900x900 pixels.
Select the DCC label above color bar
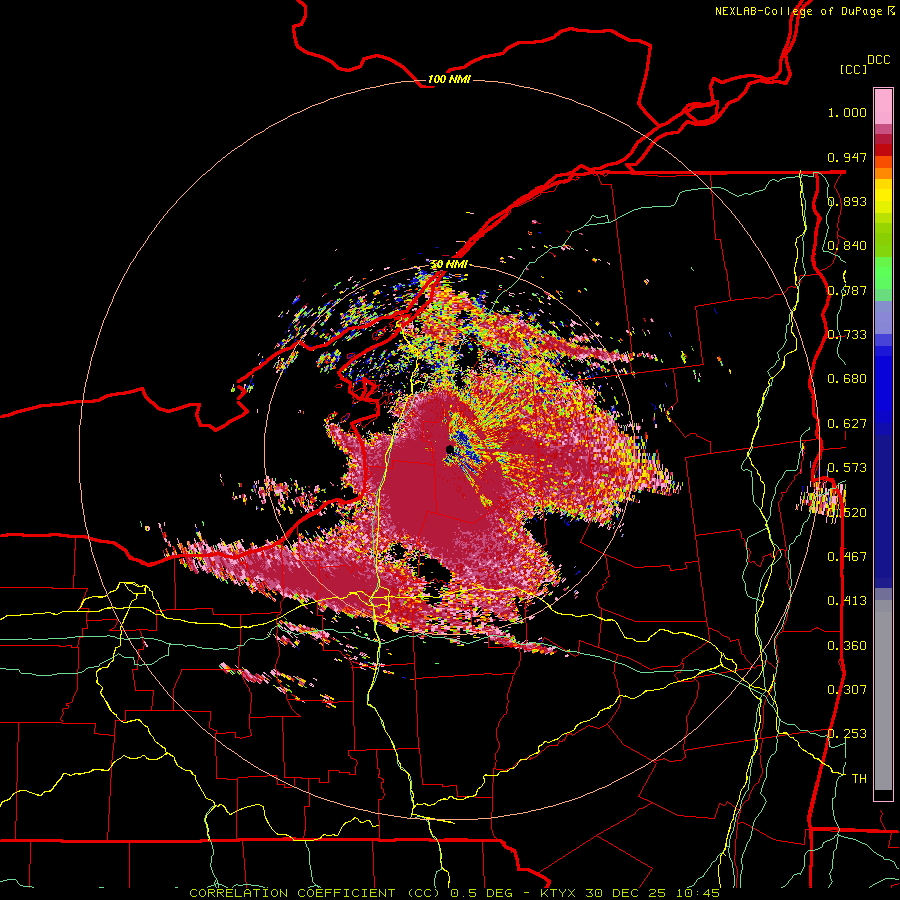(878, 60)
